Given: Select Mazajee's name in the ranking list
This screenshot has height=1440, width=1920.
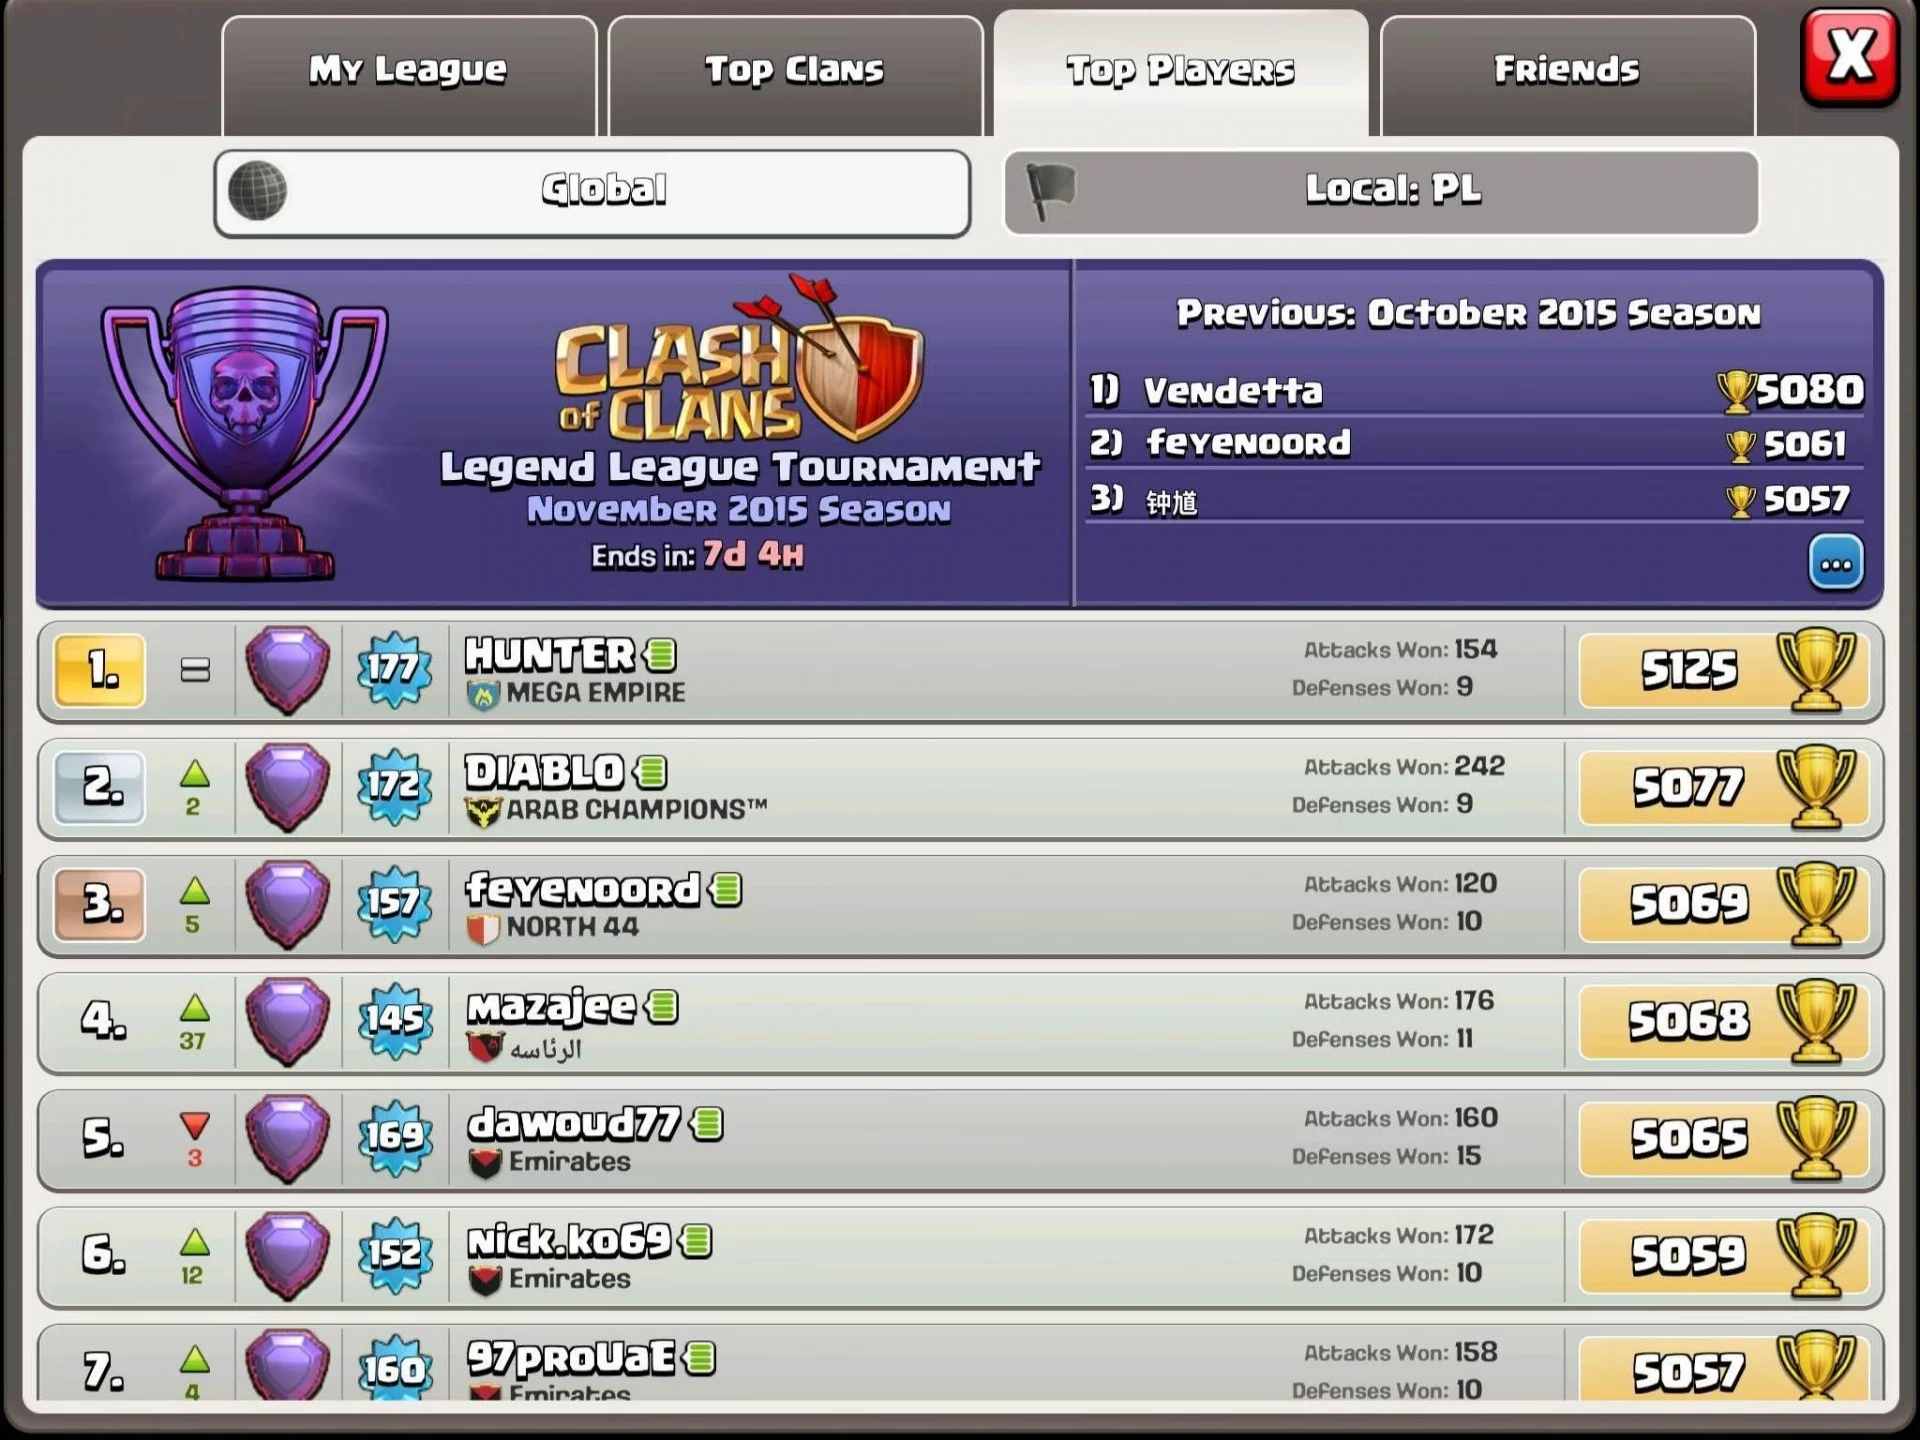Looking at the screenshot, I should coord(551,1006).
